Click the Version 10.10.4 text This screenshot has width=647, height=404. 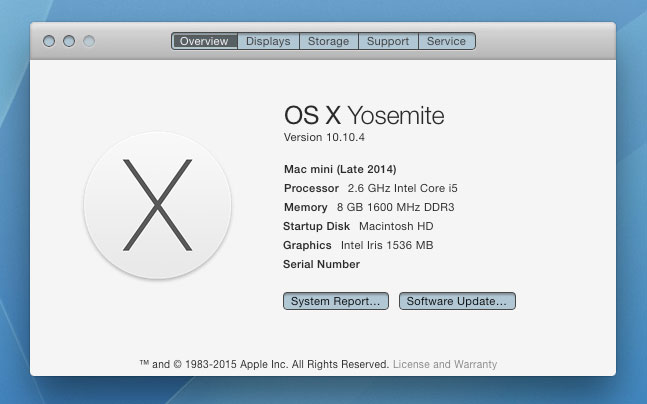pos(324,137)
